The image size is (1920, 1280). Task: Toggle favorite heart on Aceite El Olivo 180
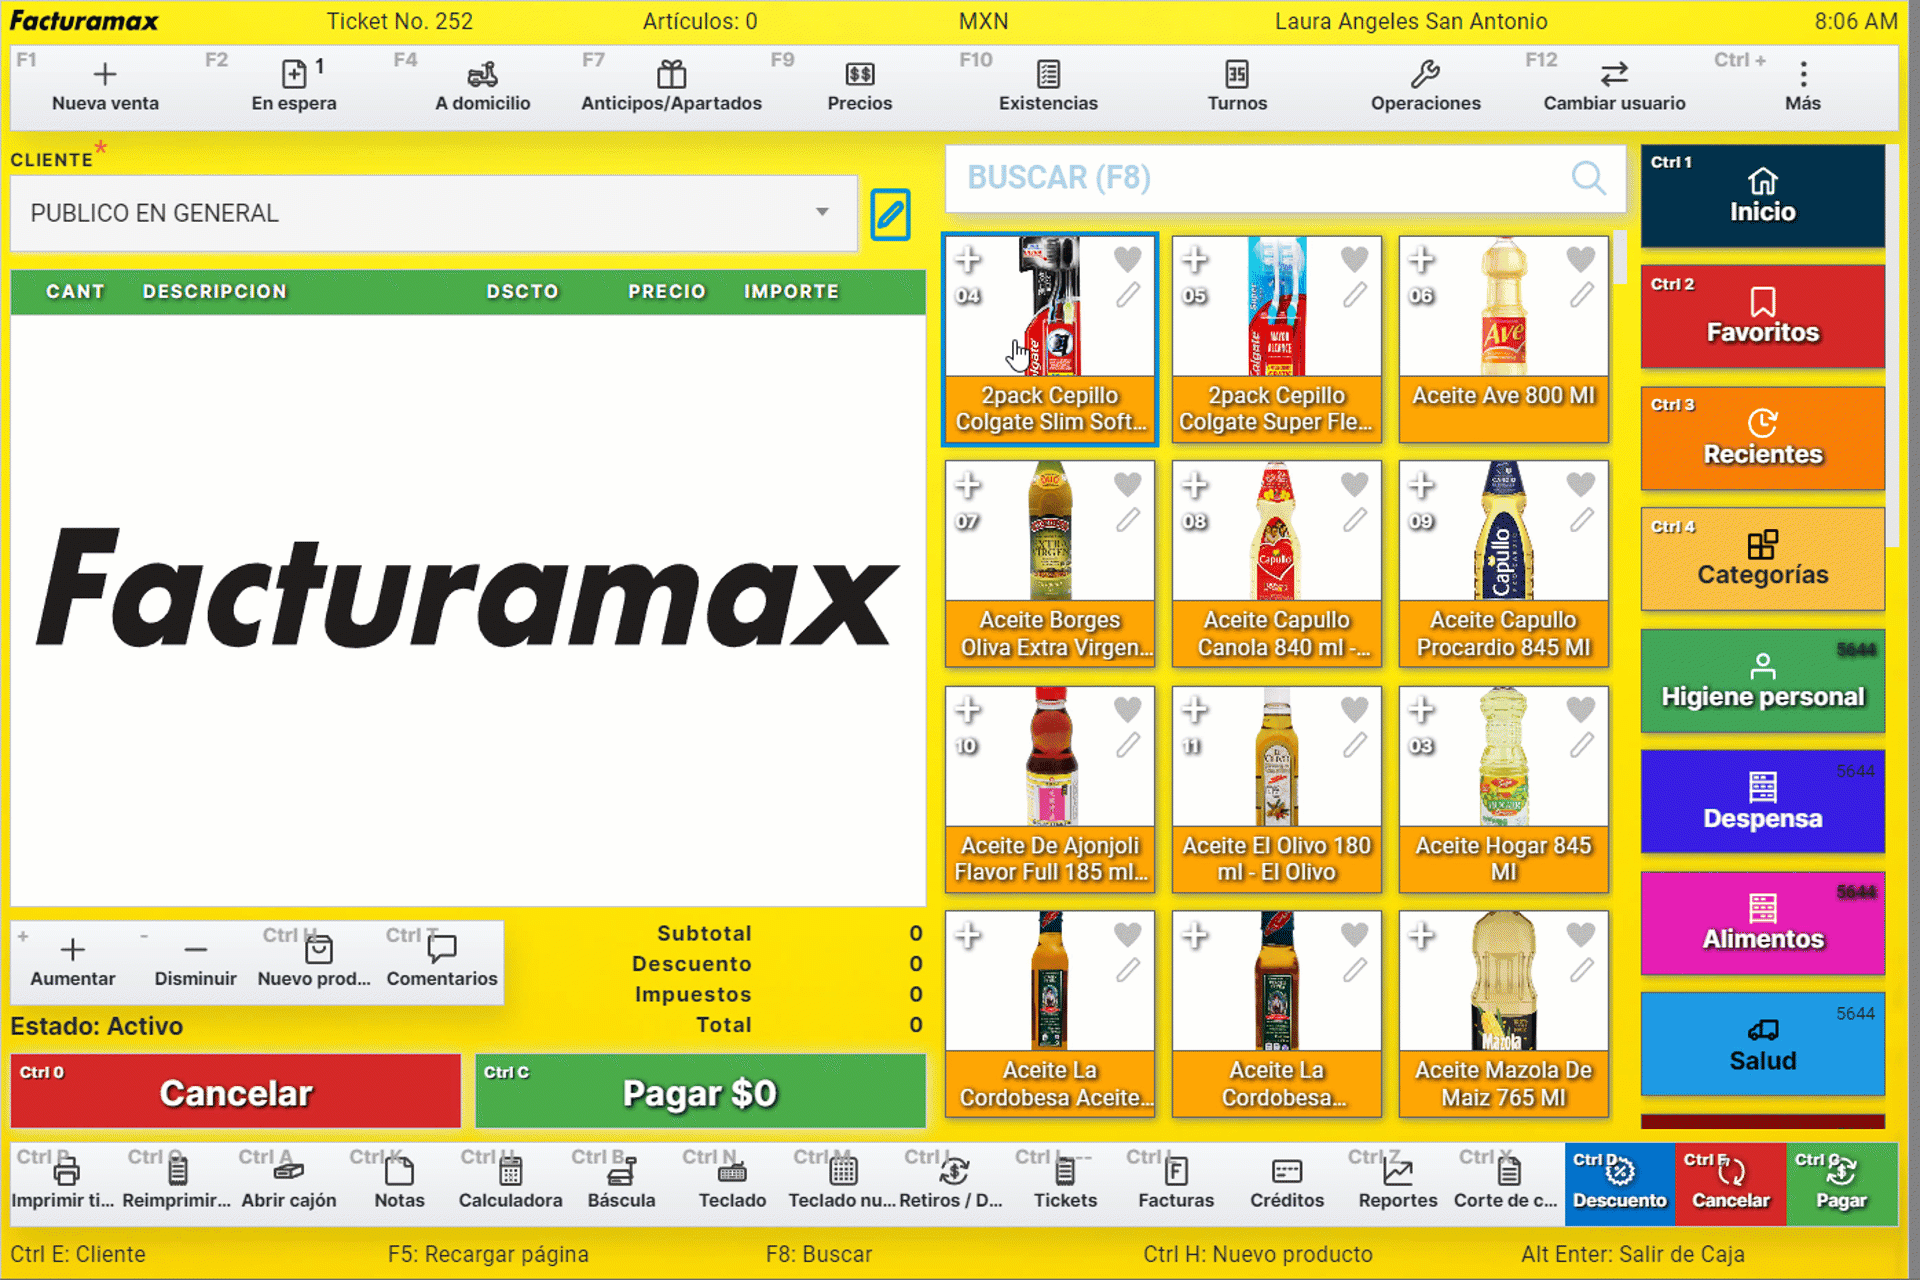click(x=1354, y=709)
